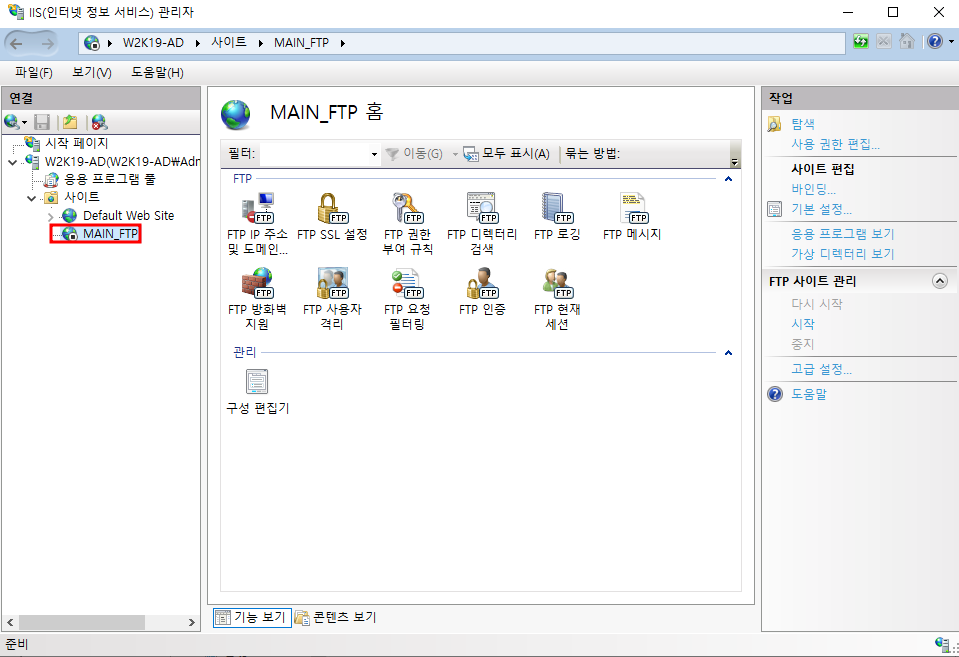
Task: Expand the Default Web Site node
Action: [x=51, y=217]
